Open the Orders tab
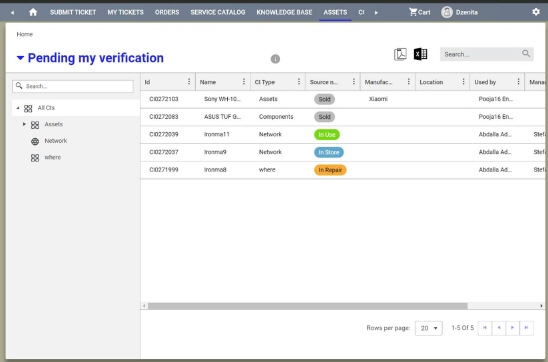548x362 pixels. (167, 12)
